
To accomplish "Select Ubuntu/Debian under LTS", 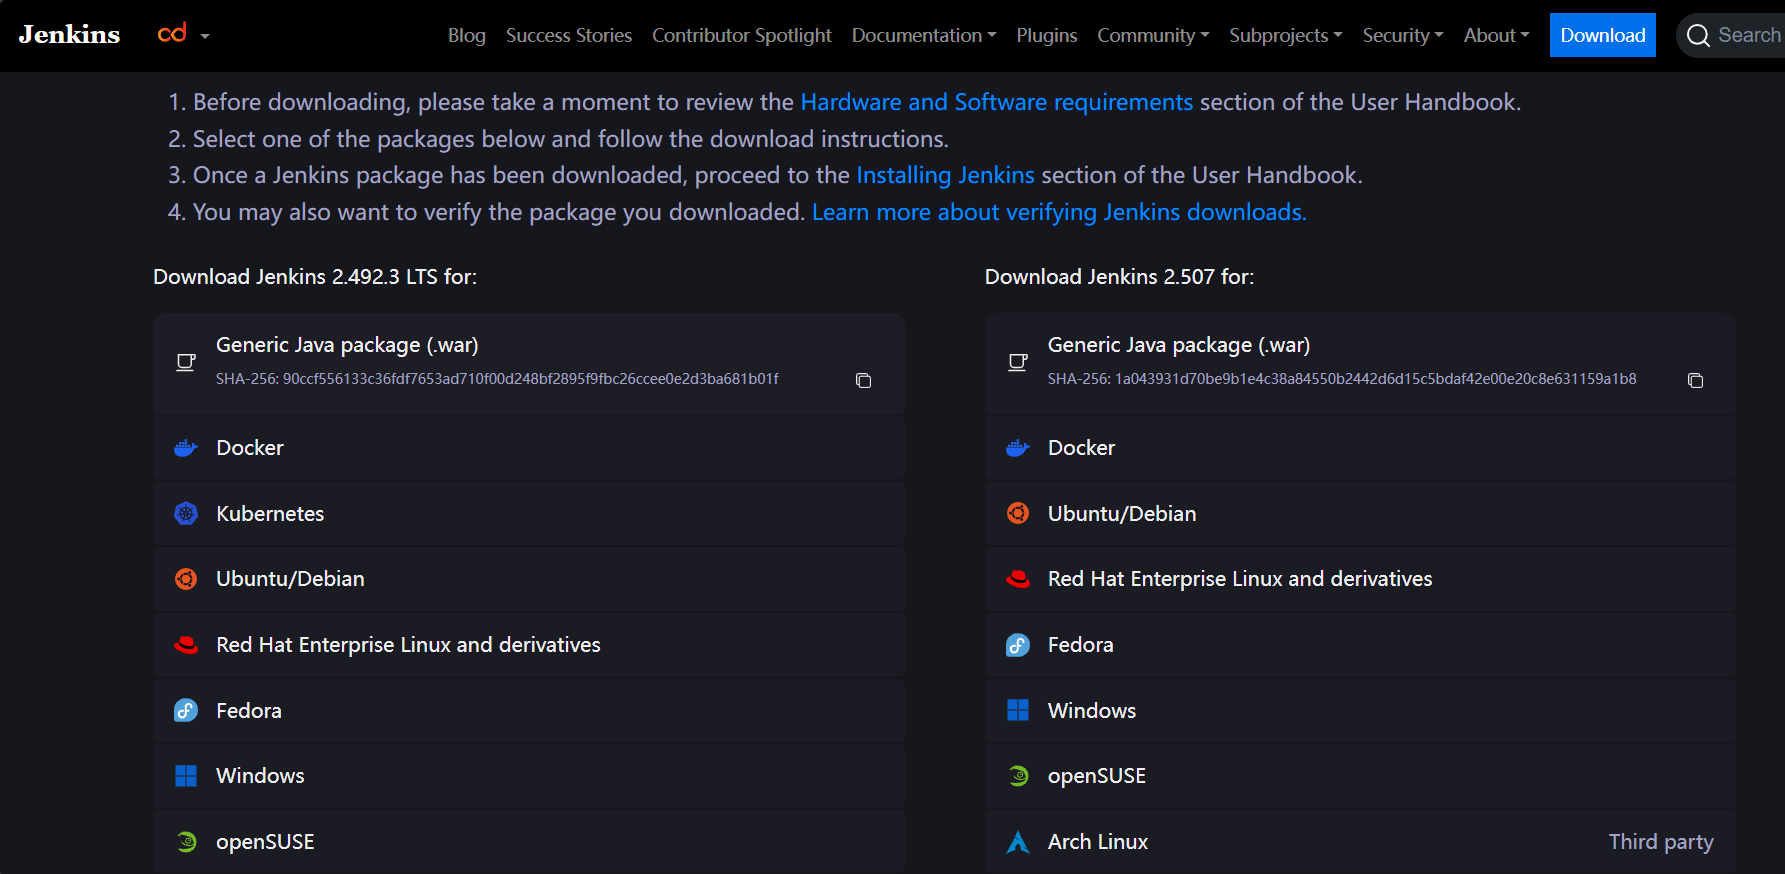I will coord(529,579).
